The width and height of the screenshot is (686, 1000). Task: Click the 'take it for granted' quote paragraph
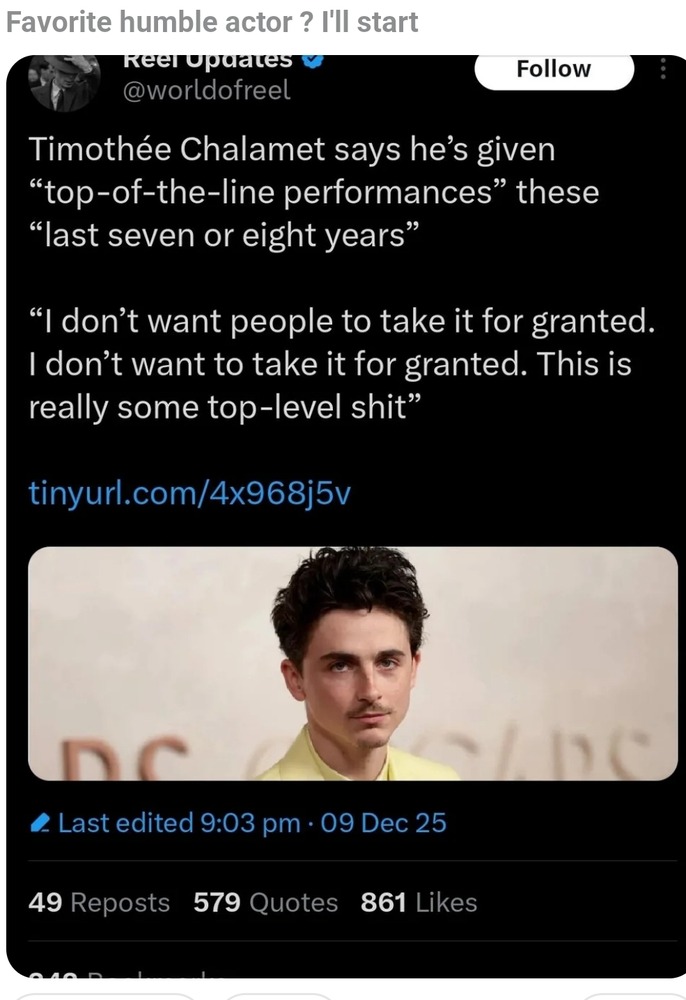(x=340, y=364)
